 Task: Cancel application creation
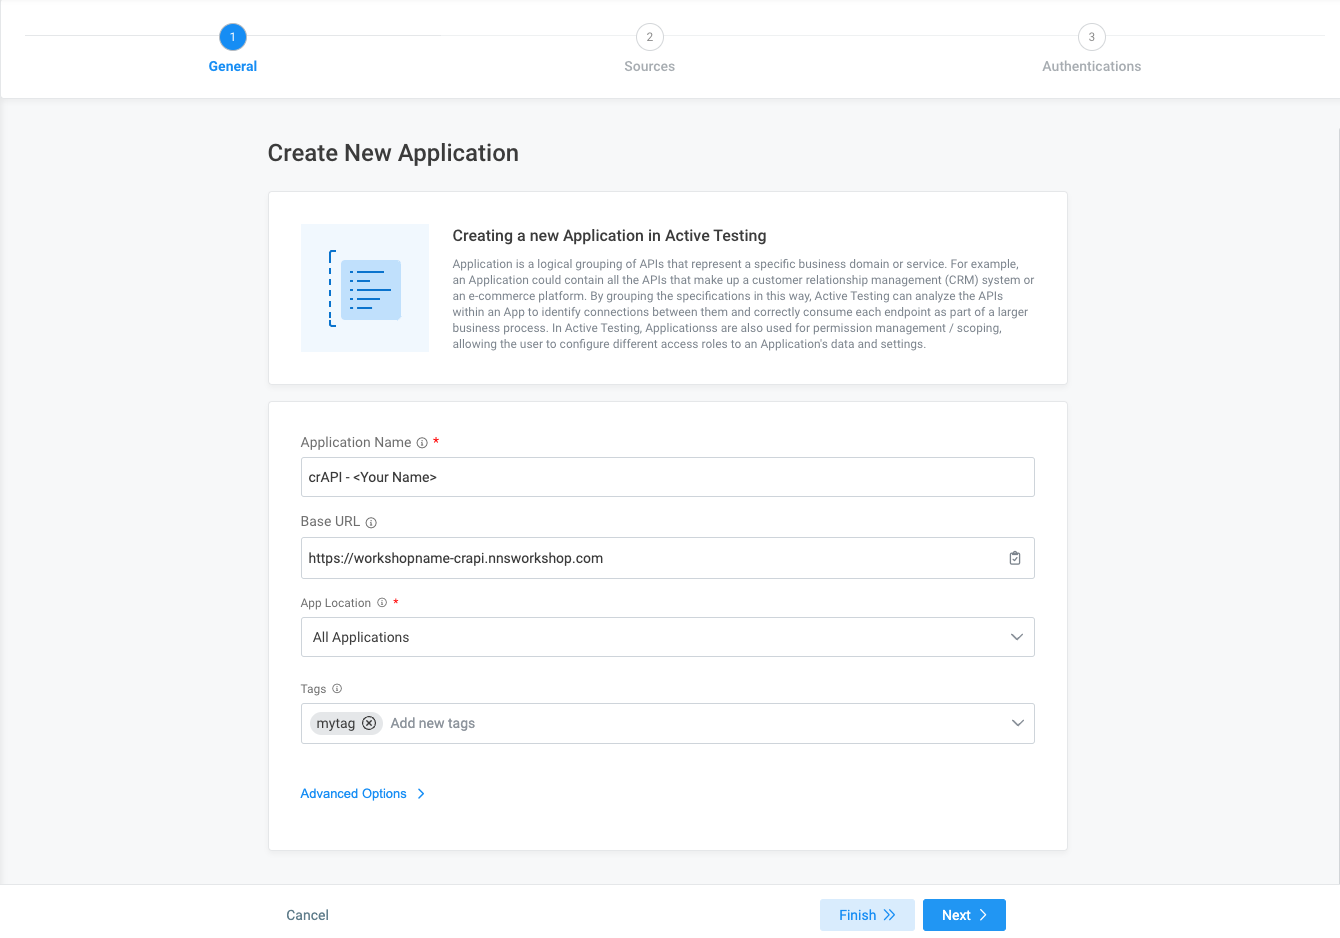[x=307, y=915]
